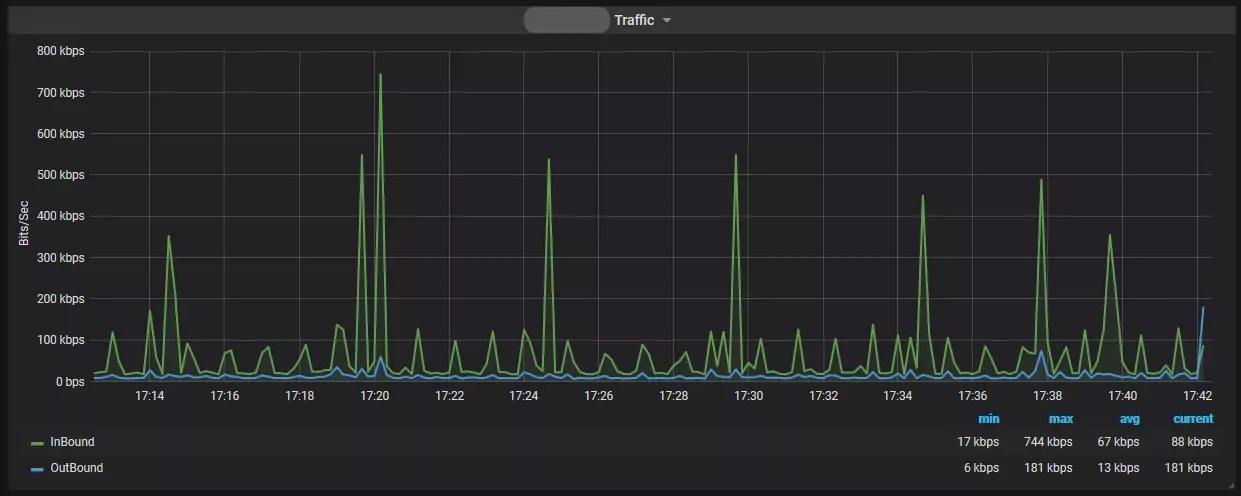
Task: Click the 500 kbps y-axis label
Action: pos(60,175)
